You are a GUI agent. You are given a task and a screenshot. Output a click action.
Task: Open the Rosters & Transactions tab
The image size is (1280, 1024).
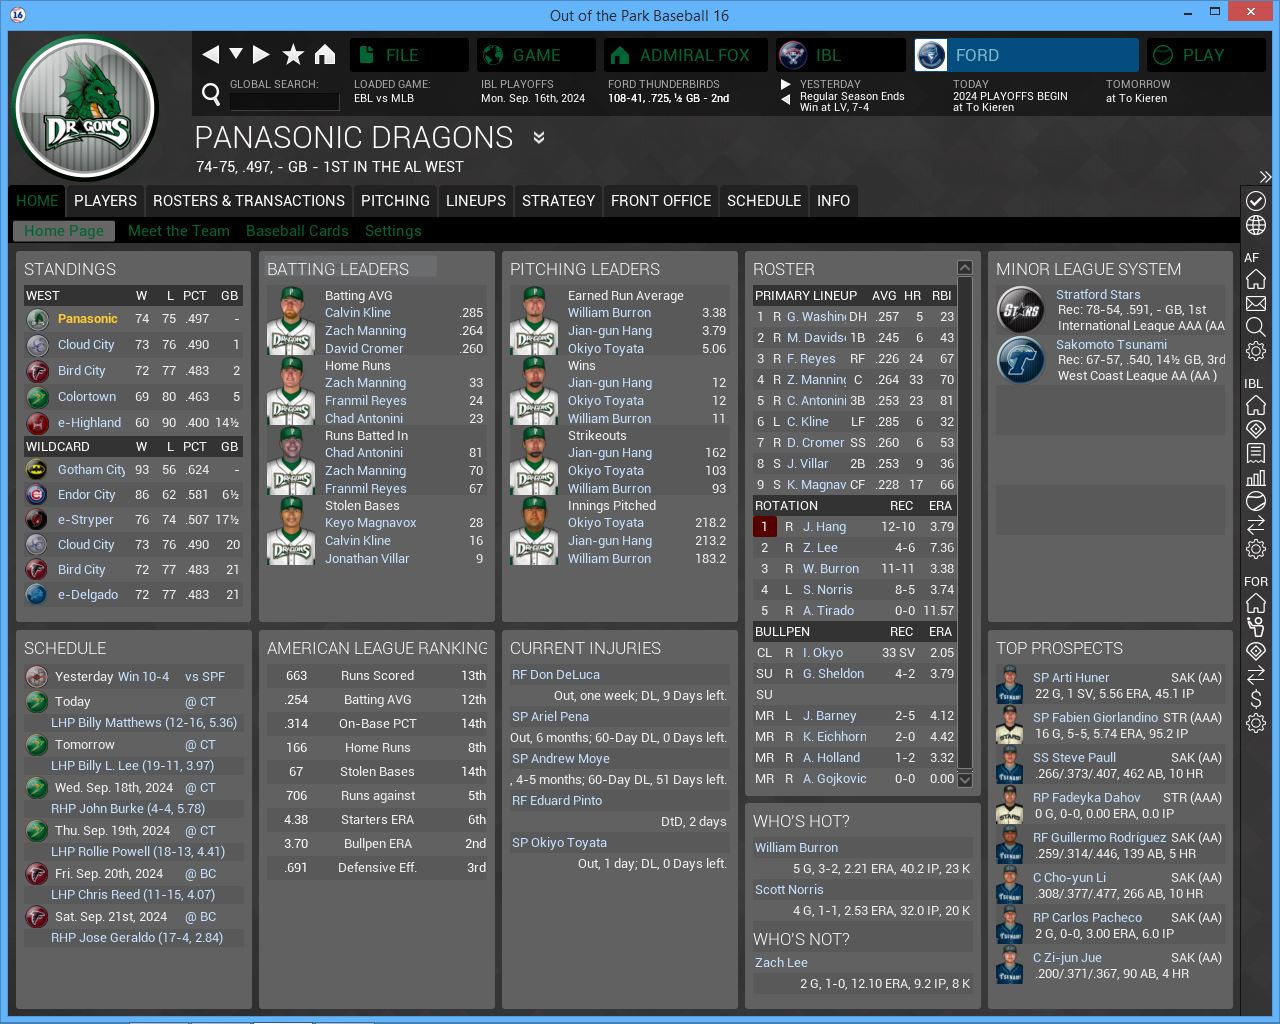click(x=248, y=201)
